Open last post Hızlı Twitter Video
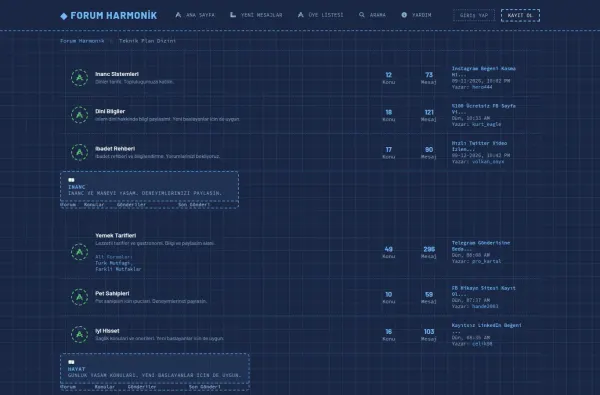Viewport: 600px width, 395px height. [x=479, y=146]
